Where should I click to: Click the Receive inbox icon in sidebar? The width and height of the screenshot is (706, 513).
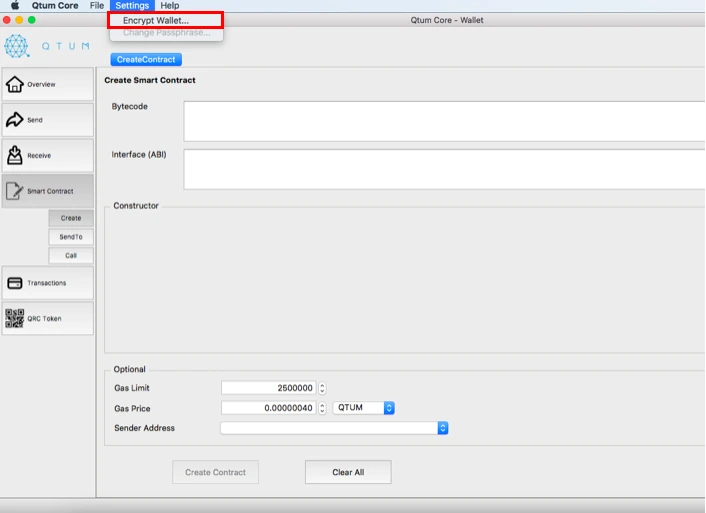point(14,155)
